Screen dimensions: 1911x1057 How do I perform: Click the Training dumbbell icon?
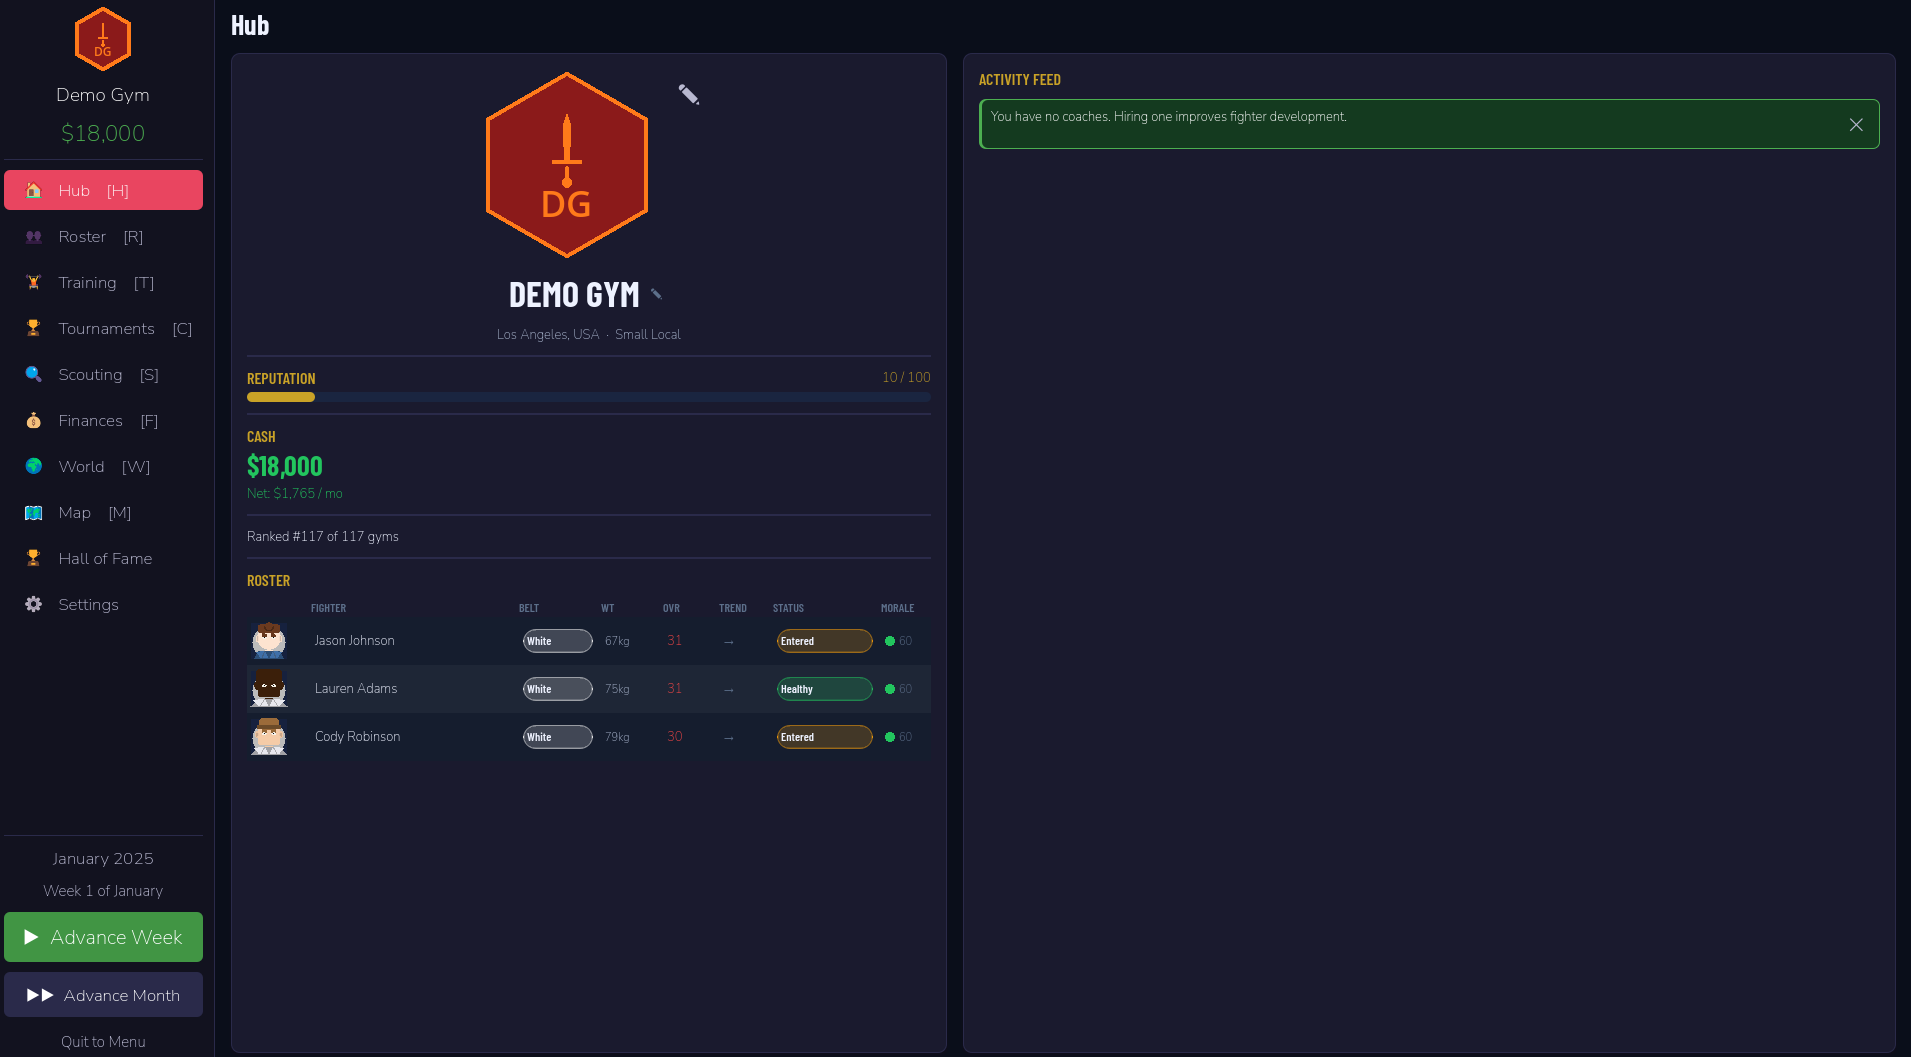coord(34,283)
